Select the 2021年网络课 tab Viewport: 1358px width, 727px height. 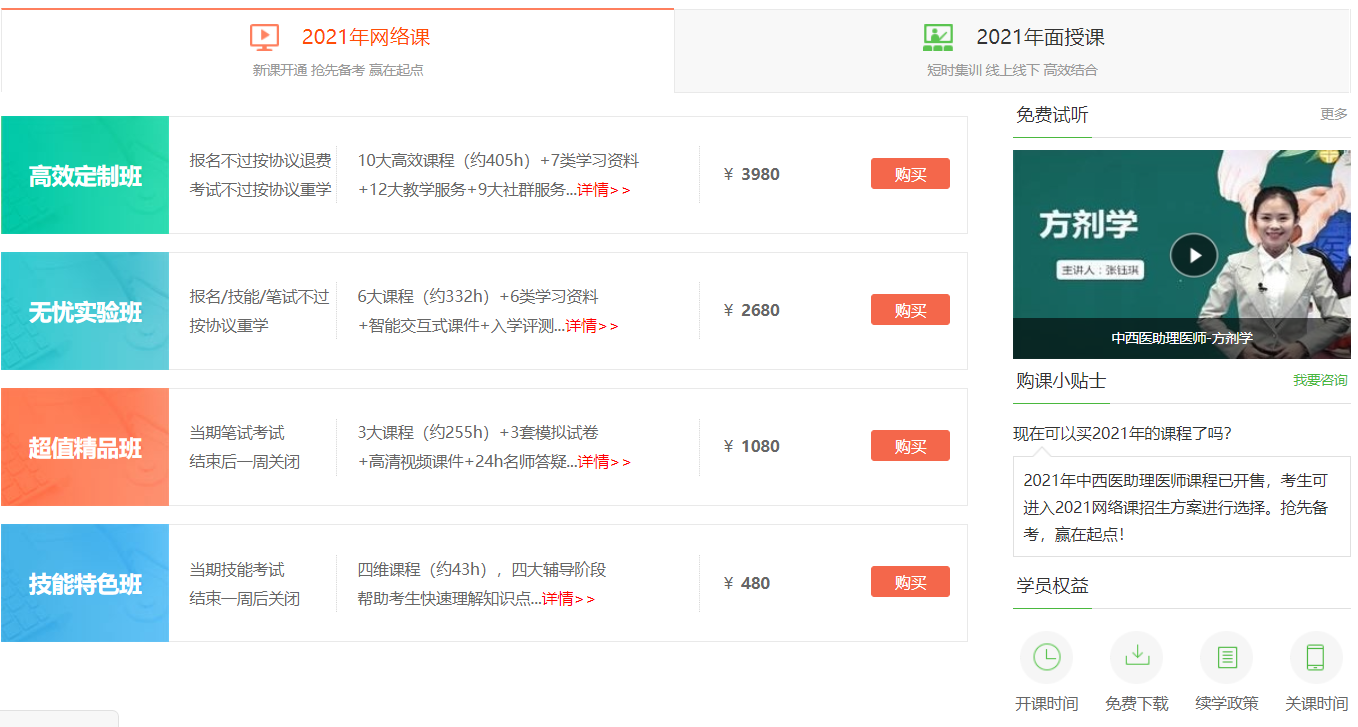(366, 38)
